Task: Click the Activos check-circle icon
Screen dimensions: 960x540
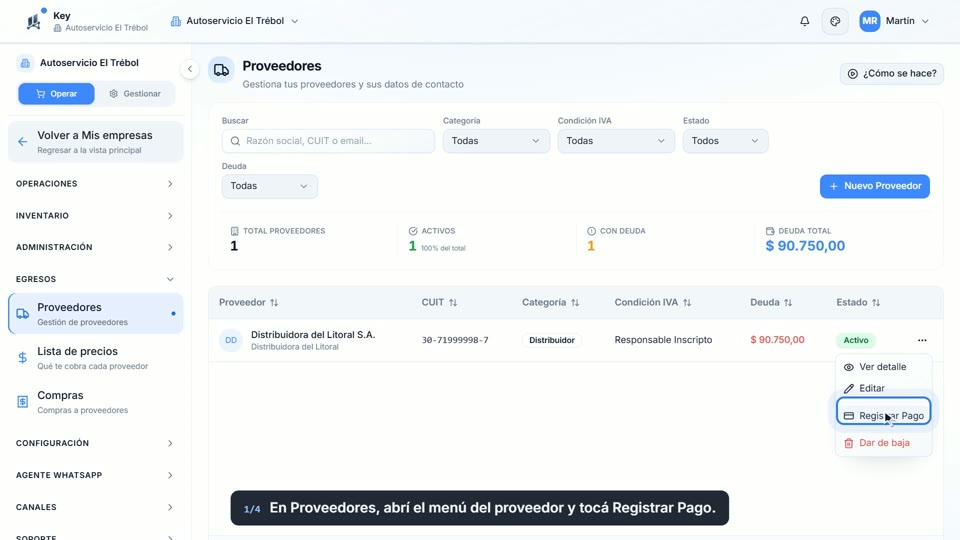Action: tap(413, 231)
